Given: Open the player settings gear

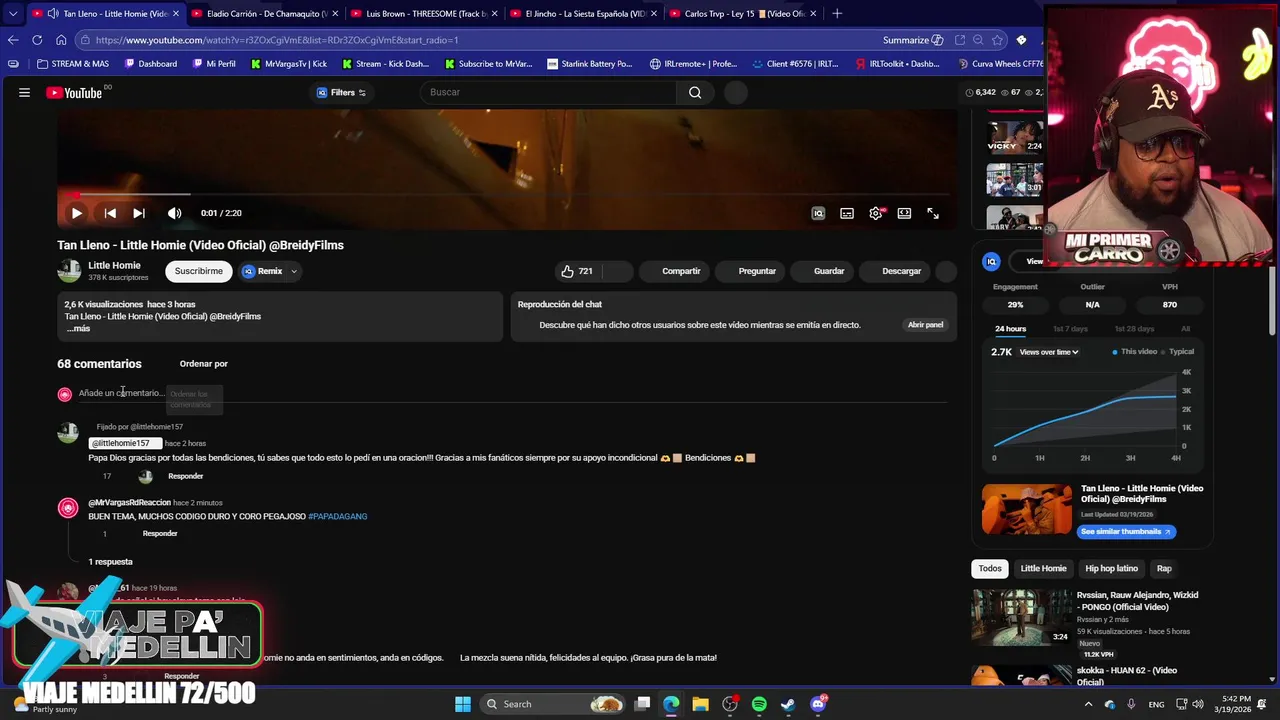Looking at the screenshot, I should coord(876,213).
